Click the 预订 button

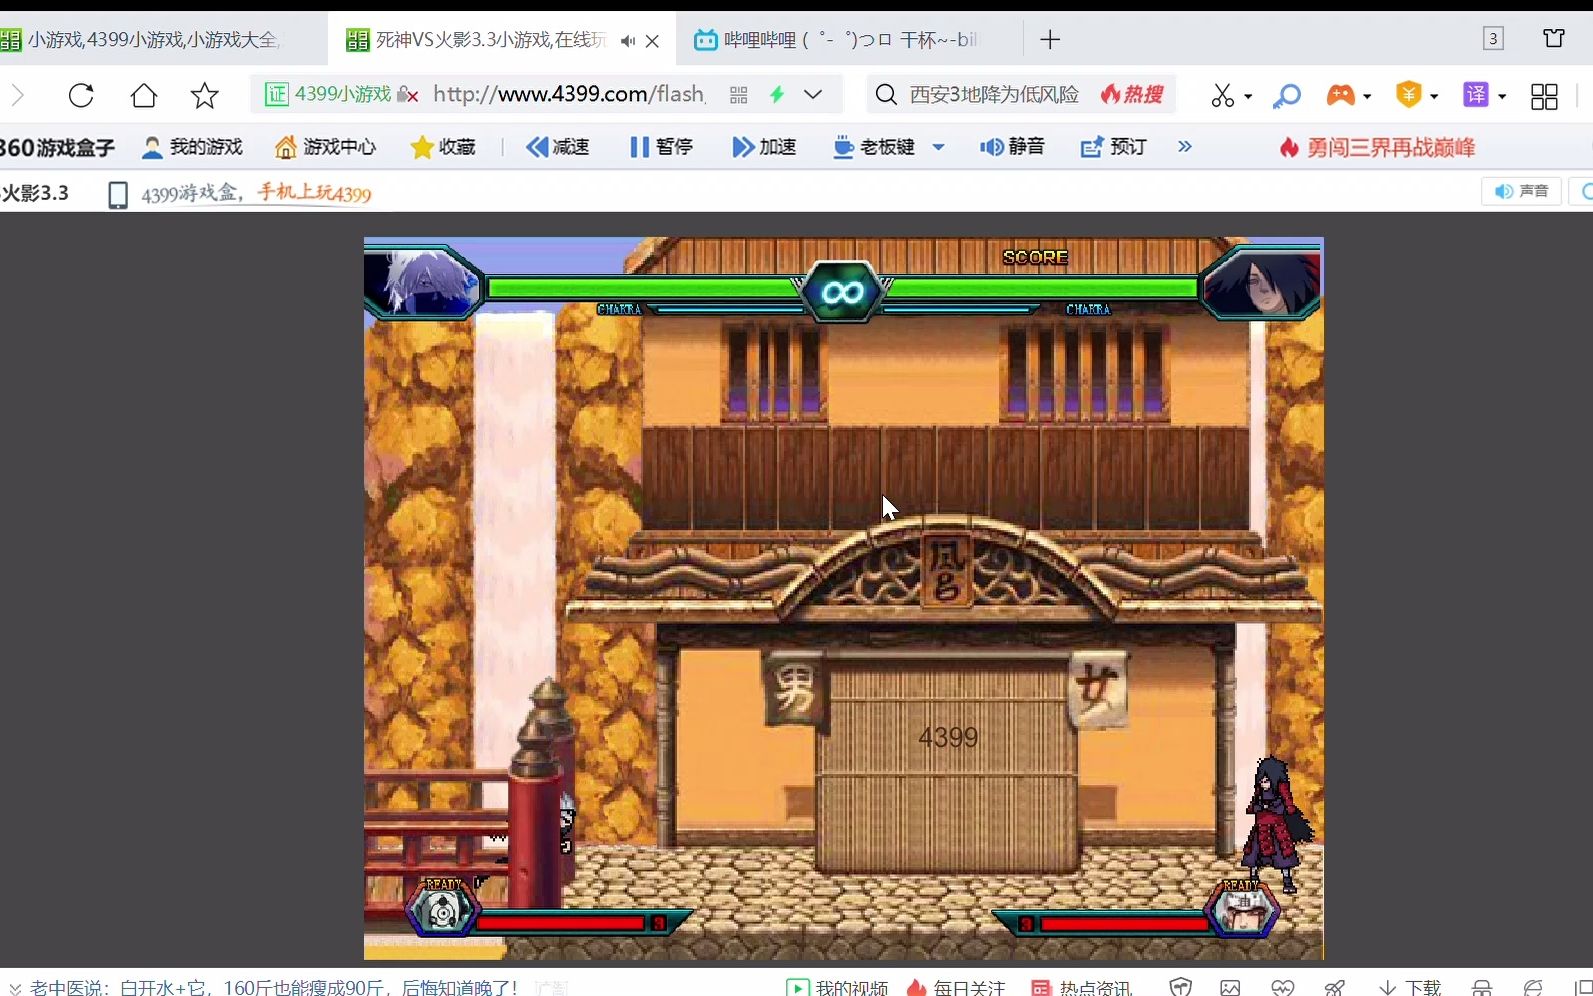coord(1113,148)
